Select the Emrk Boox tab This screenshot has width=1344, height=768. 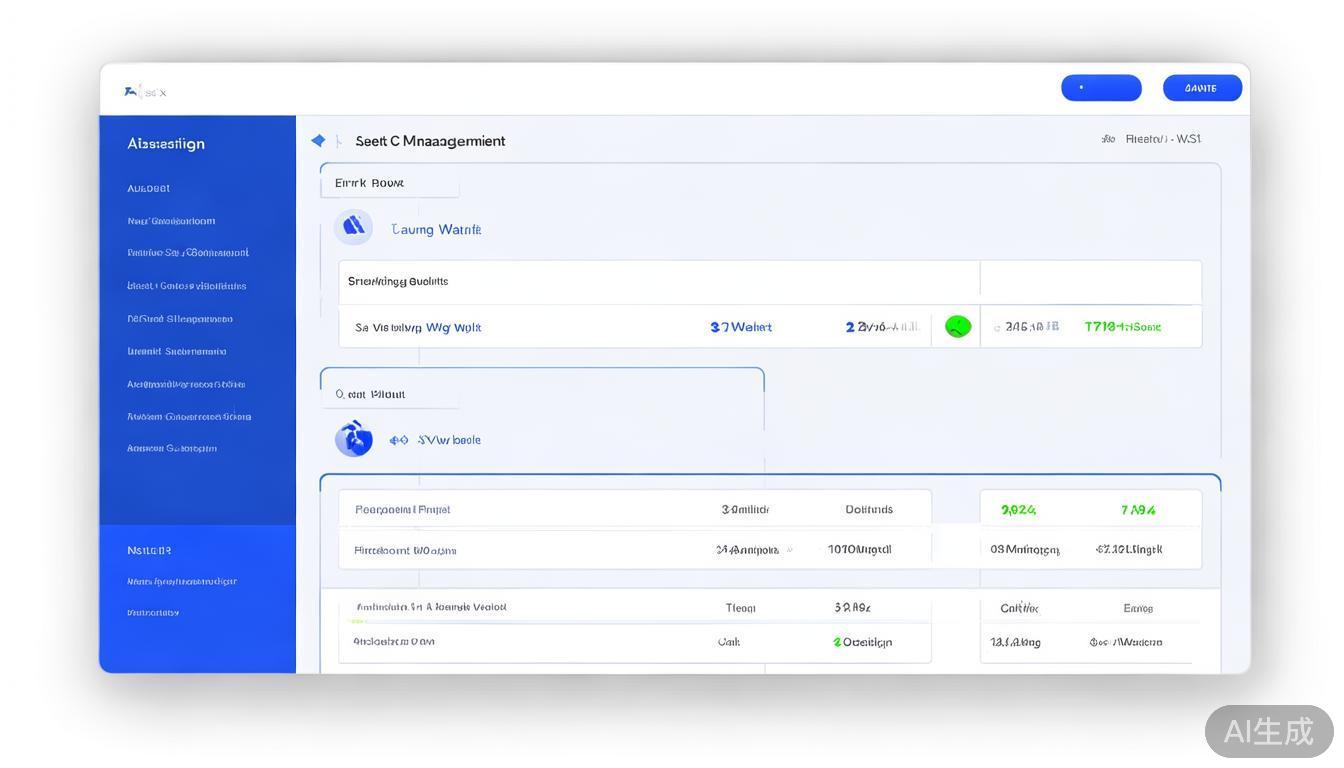tap(370, 183)
